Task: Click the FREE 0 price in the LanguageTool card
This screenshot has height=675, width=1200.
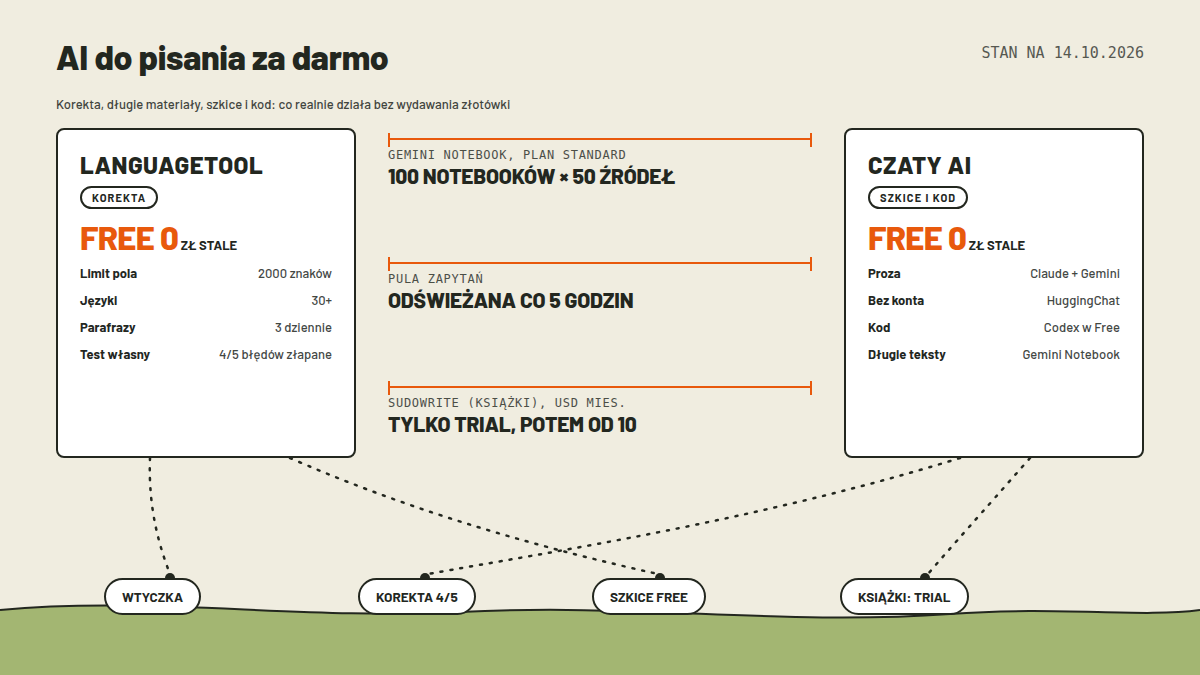Action: coord(129,239)
